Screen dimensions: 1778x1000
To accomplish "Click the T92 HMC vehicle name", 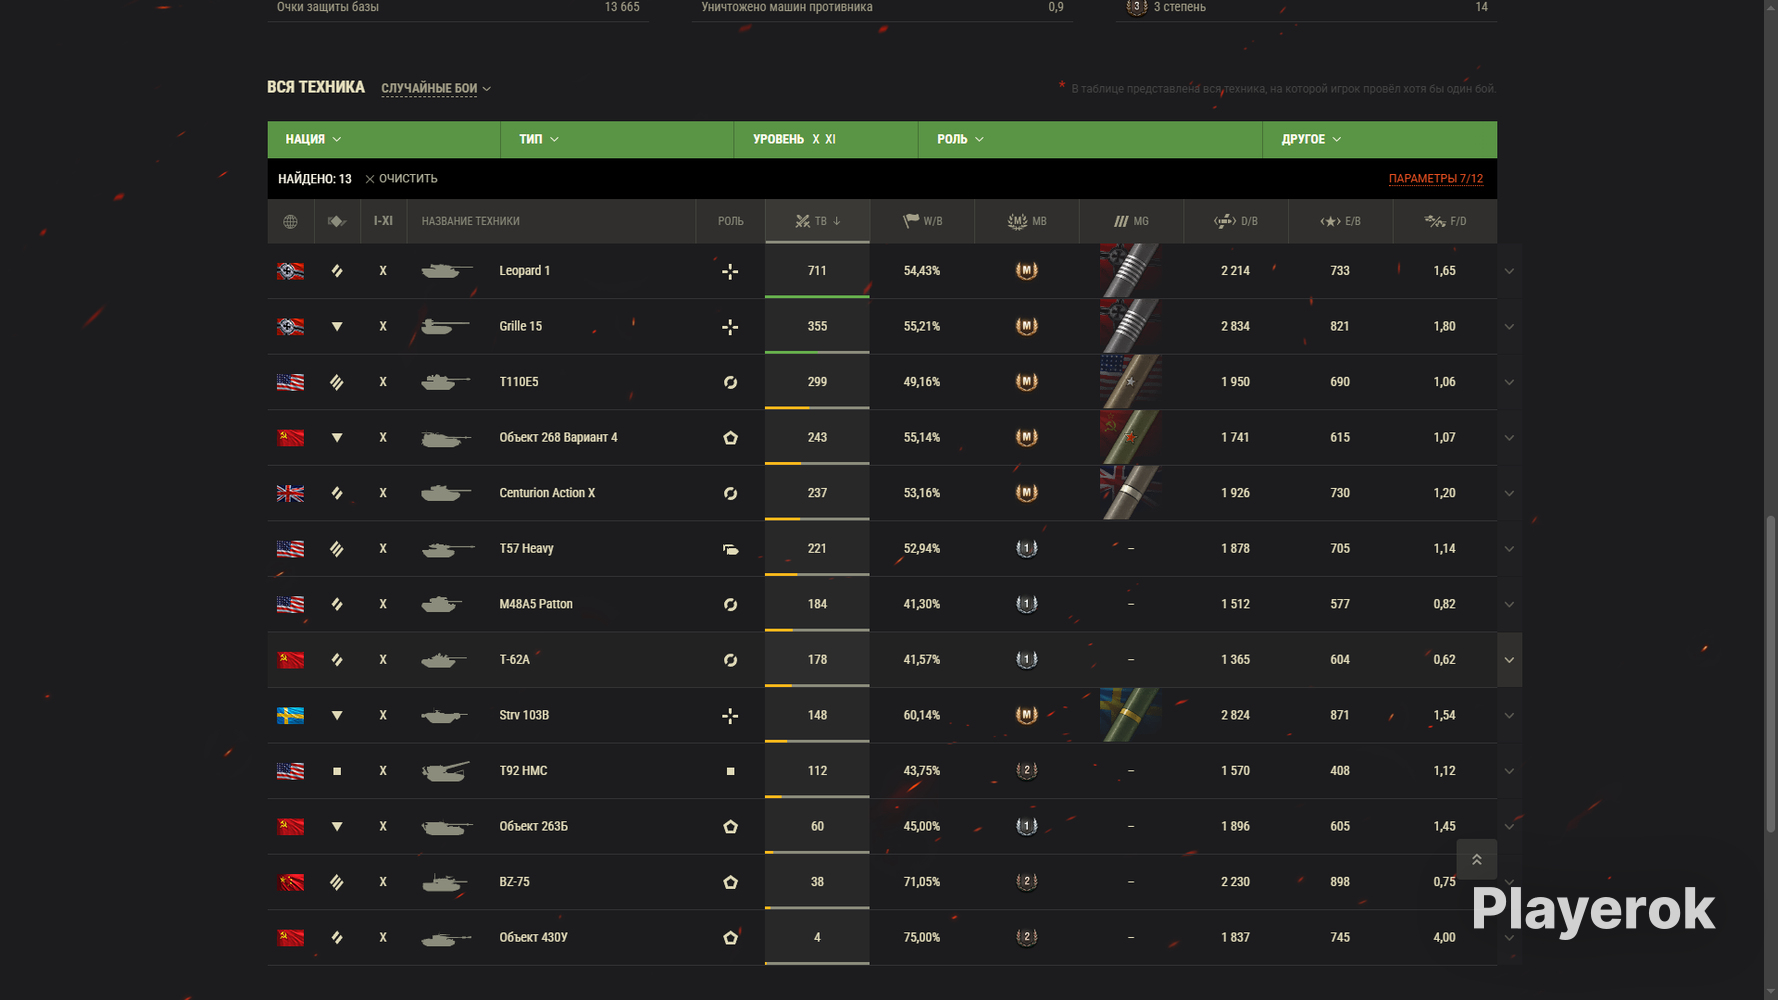I will [523, 771].
